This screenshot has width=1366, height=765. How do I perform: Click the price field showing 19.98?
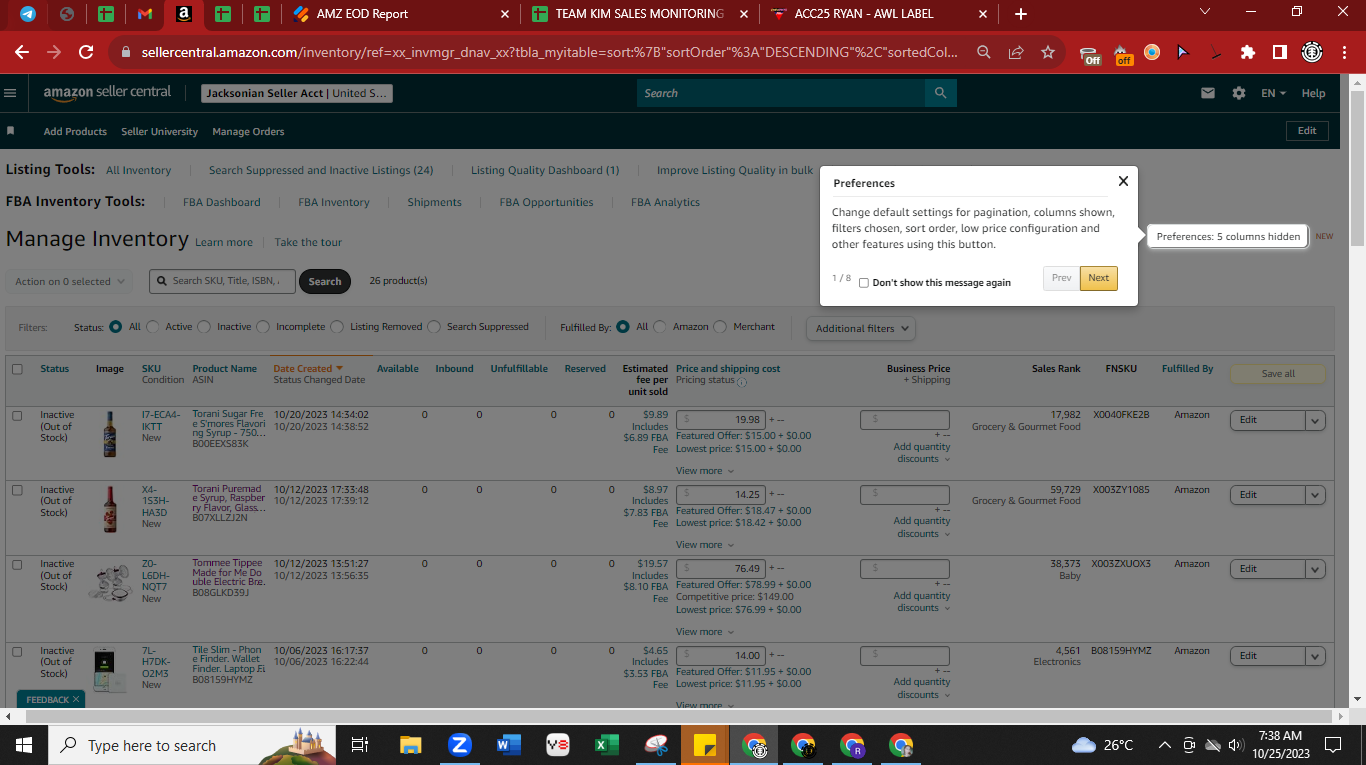pos(721,420)
